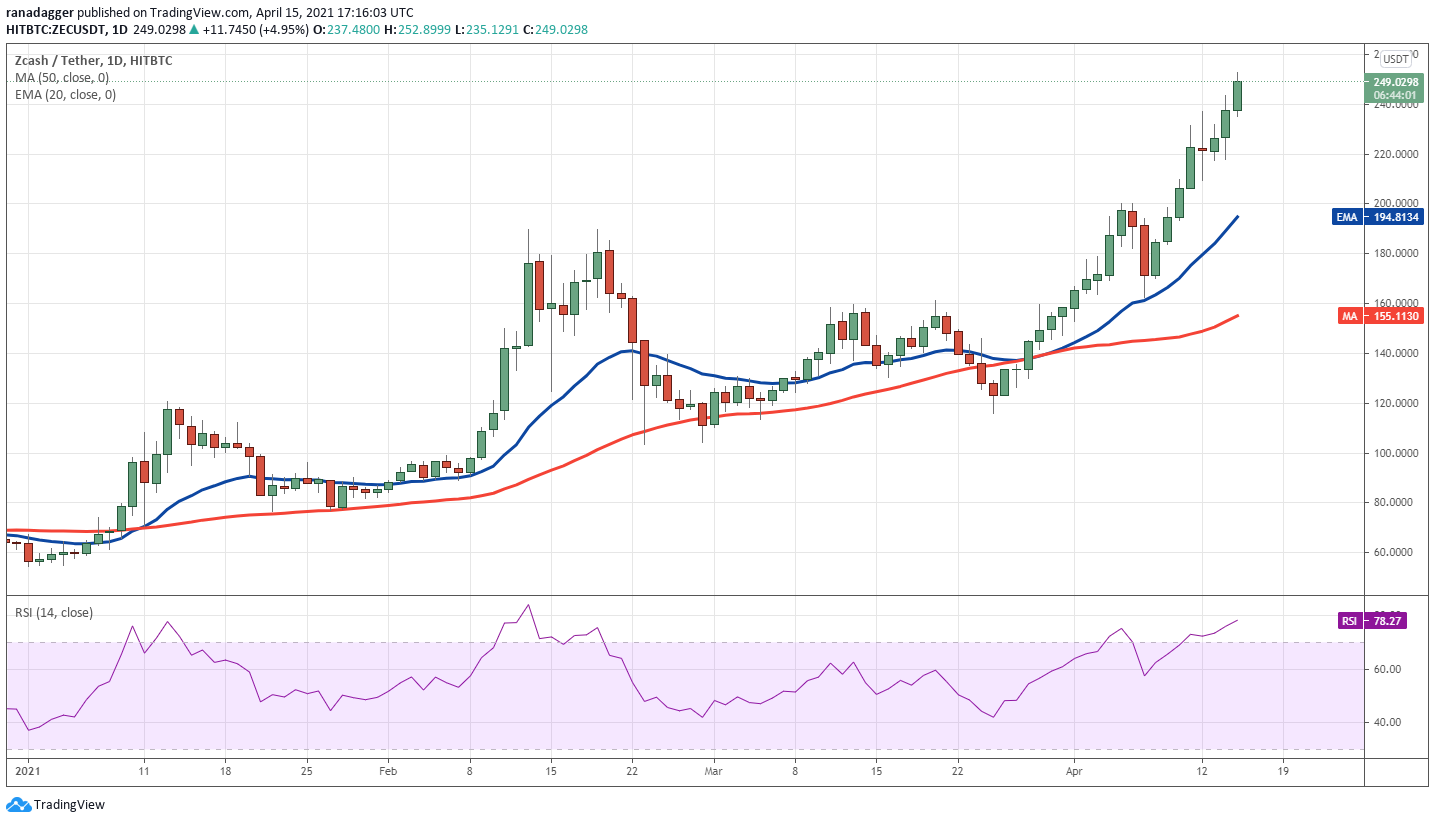
Task: Click the TradingView cloud logo icon
Action: [18, 804]
